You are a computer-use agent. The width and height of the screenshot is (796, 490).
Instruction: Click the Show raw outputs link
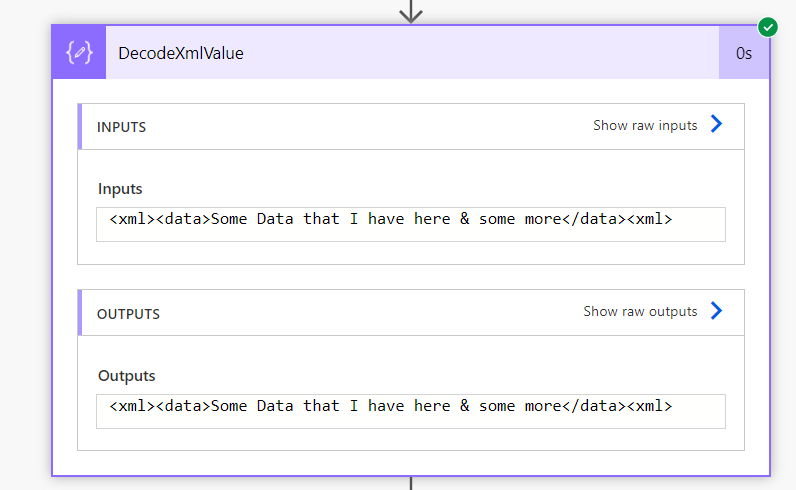(x=640, y=311)
